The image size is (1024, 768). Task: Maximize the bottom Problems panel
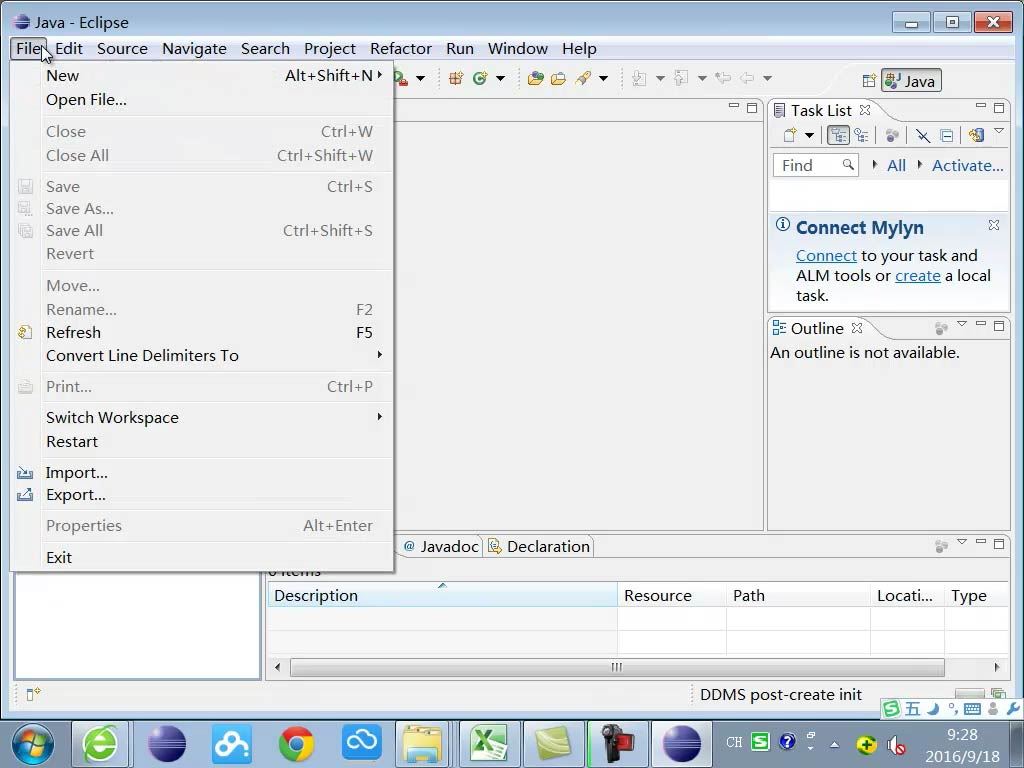point(999,544)
